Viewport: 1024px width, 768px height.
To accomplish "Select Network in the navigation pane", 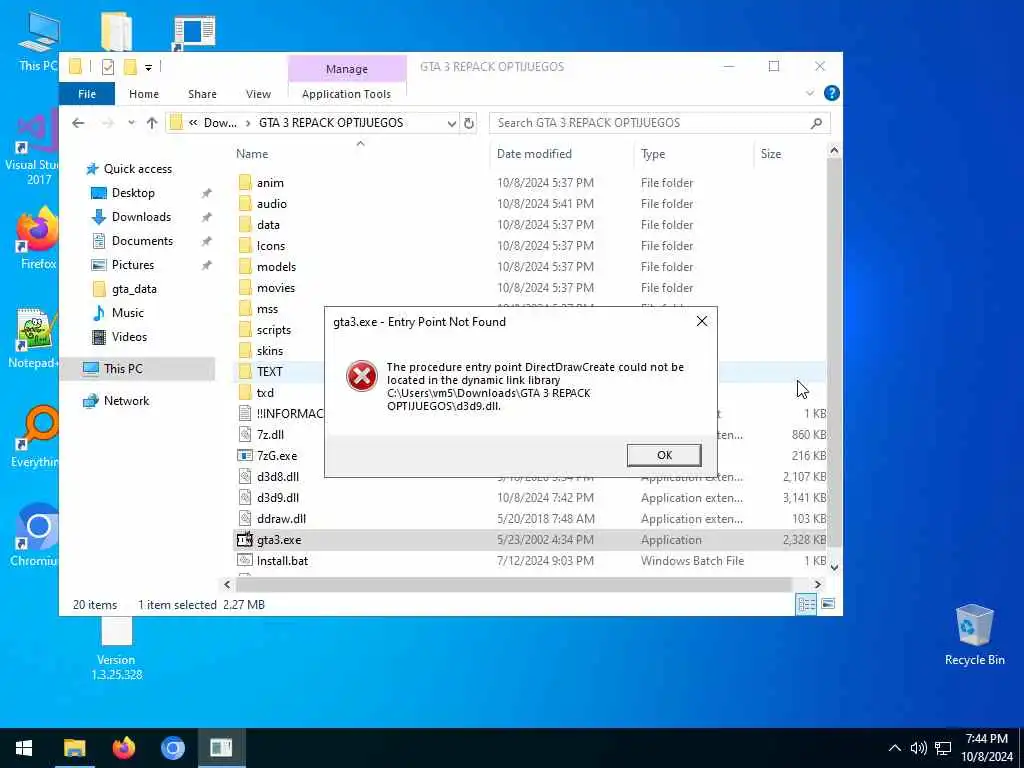I will click(x=126, y=401).
